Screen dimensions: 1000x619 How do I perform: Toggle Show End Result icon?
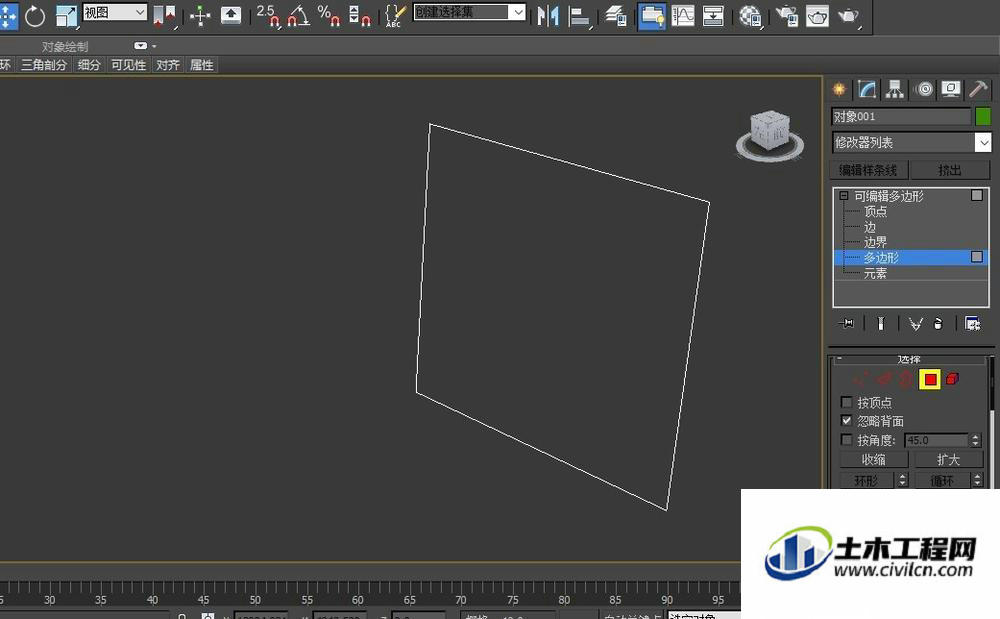(x=881, y=324)
